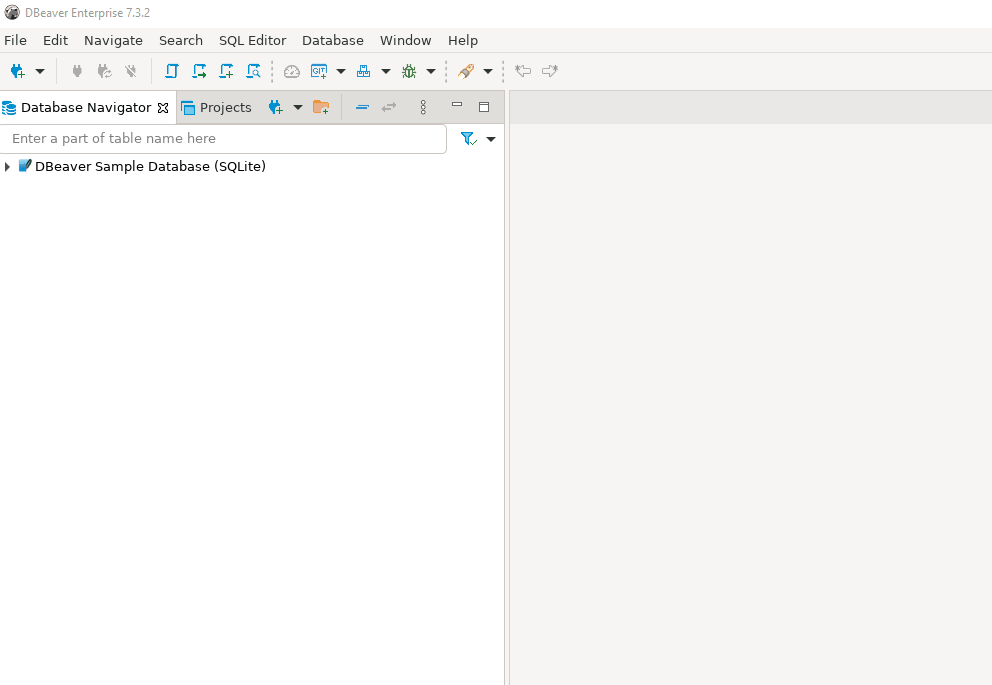Click the Git icon in the toolbar

click(319, 71)
